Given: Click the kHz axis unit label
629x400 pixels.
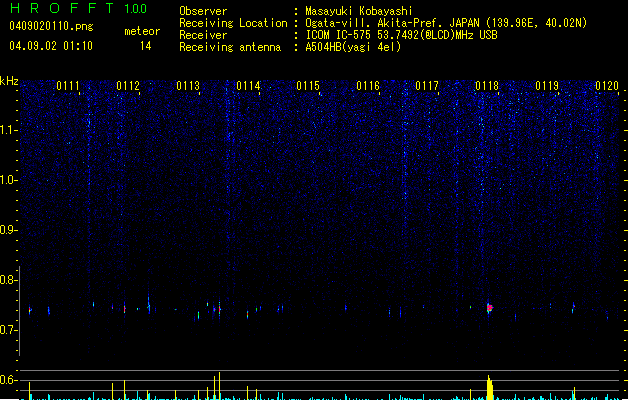Looking at the screenshot, I should (x=9, y=81).
